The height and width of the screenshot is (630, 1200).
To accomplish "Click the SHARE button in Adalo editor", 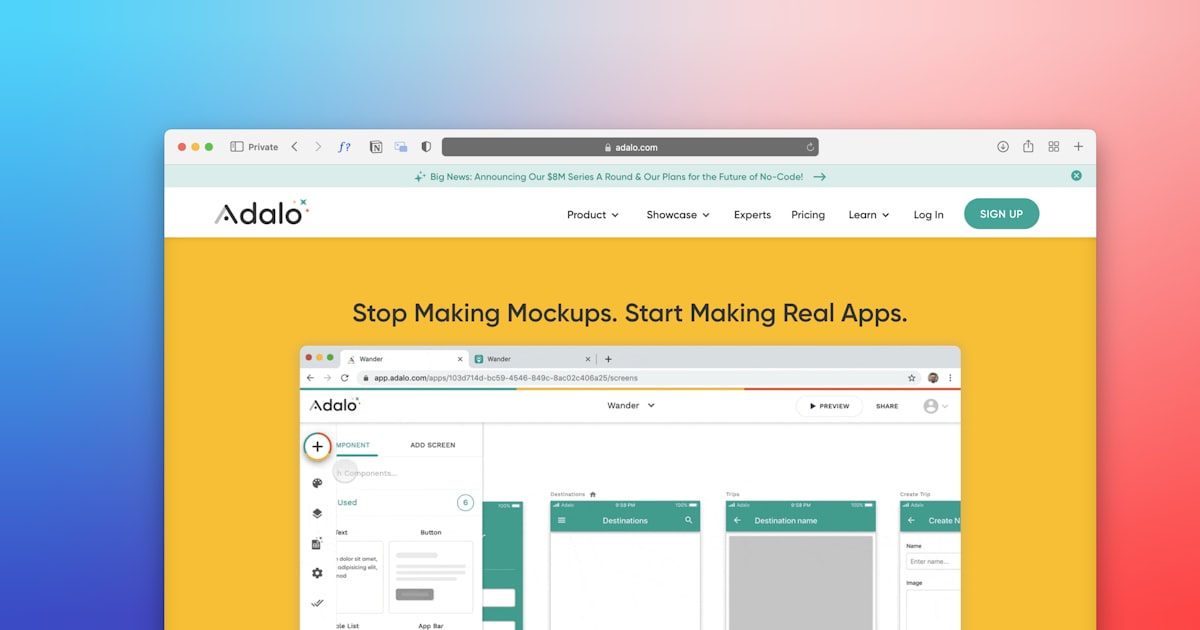I will click(x=887, y=406).
